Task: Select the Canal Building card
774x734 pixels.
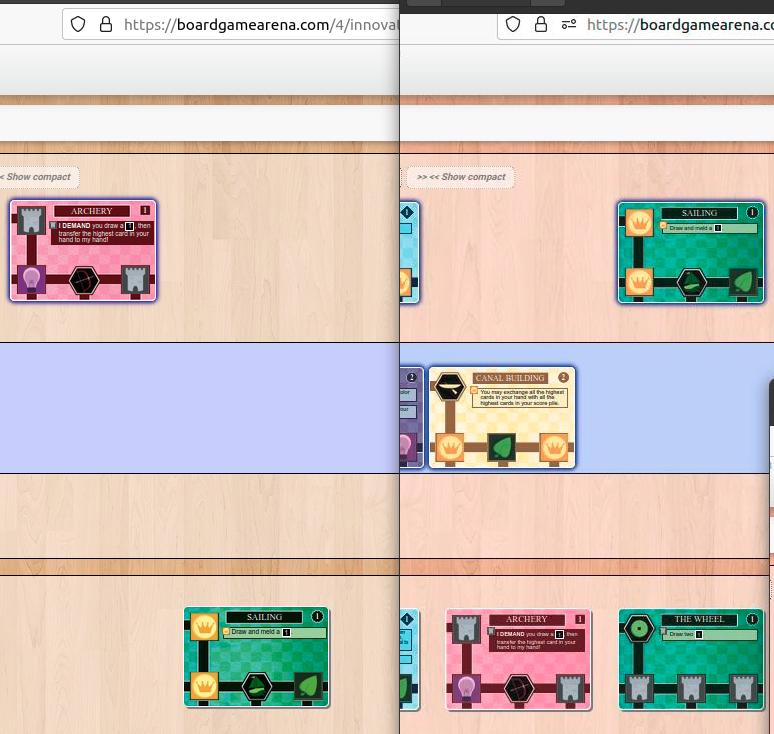Action: click(x=502, y=418)
